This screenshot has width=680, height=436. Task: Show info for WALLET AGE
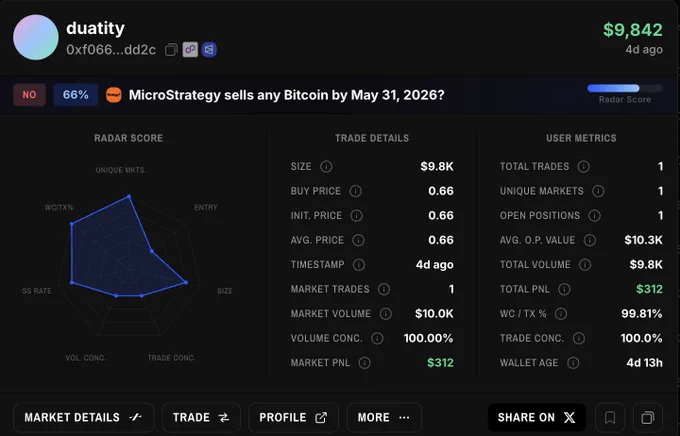(573, 363)
